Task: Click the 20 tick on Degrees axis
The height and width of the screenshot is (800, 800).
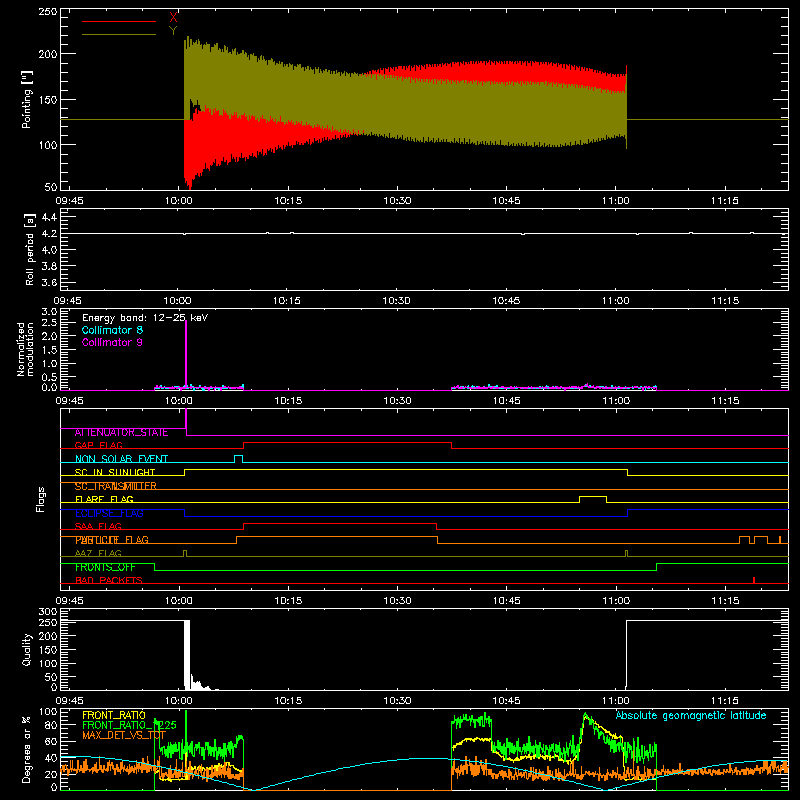Action: tap(52, 774)
